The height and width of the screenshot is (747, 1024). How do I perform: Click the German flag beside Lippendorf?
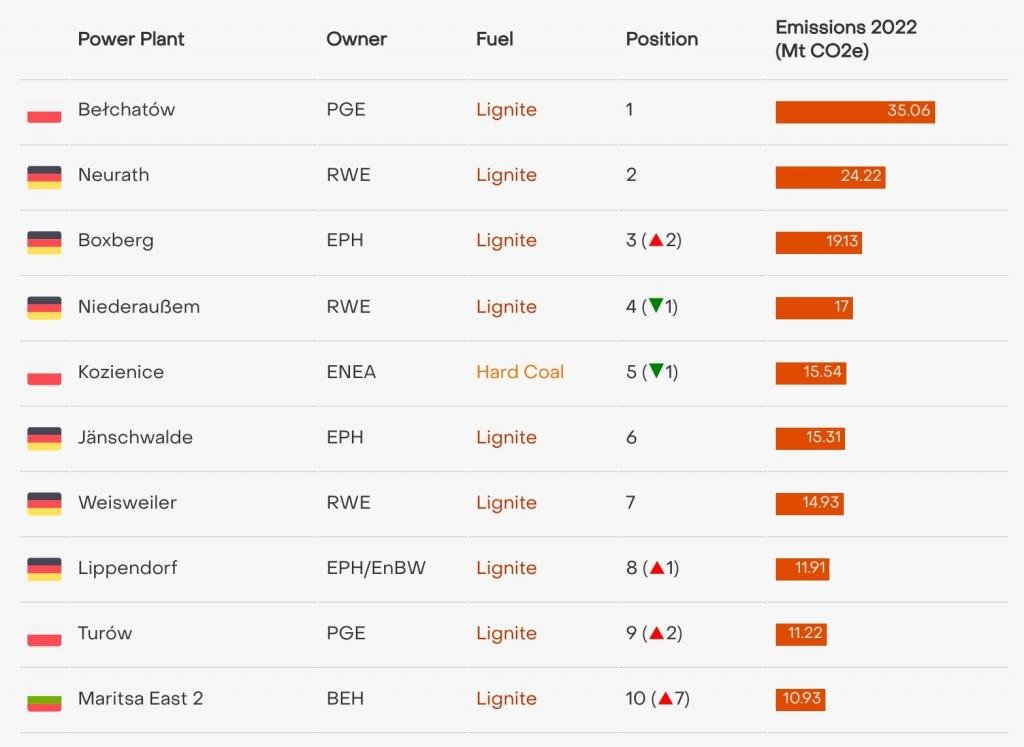pyautogui.click(x=44, y=569)
